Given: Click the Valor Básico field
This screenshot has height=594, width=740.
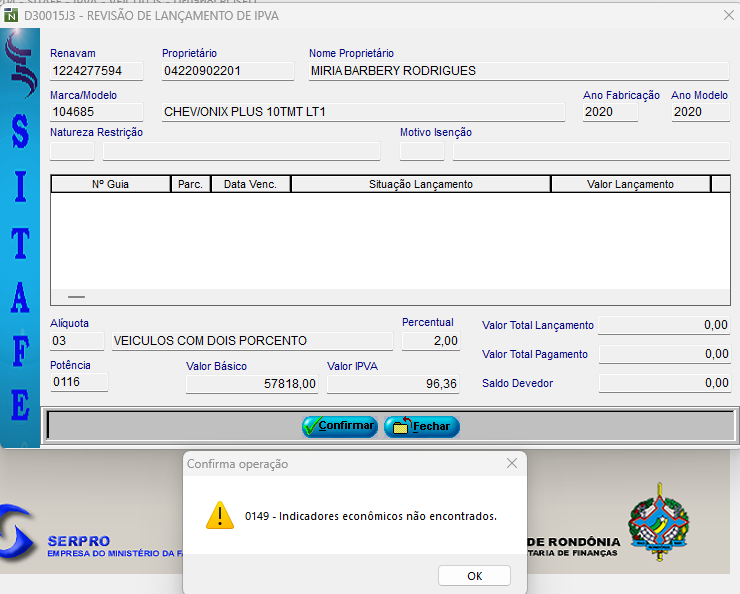Looking at the screenshot, I should 253,384.
